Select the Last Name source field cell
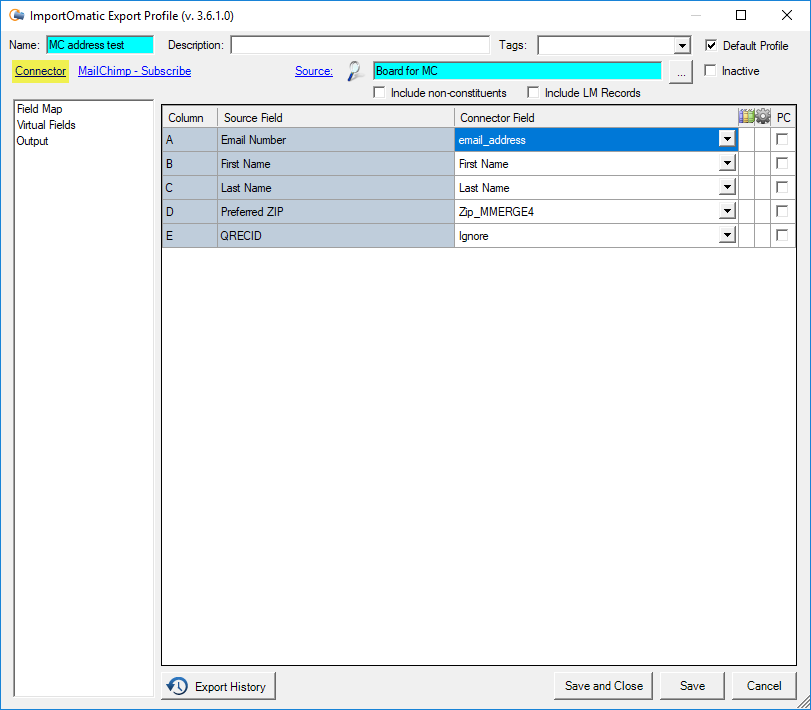Screen dimensions: 811x710 click(x=336, y=187)
